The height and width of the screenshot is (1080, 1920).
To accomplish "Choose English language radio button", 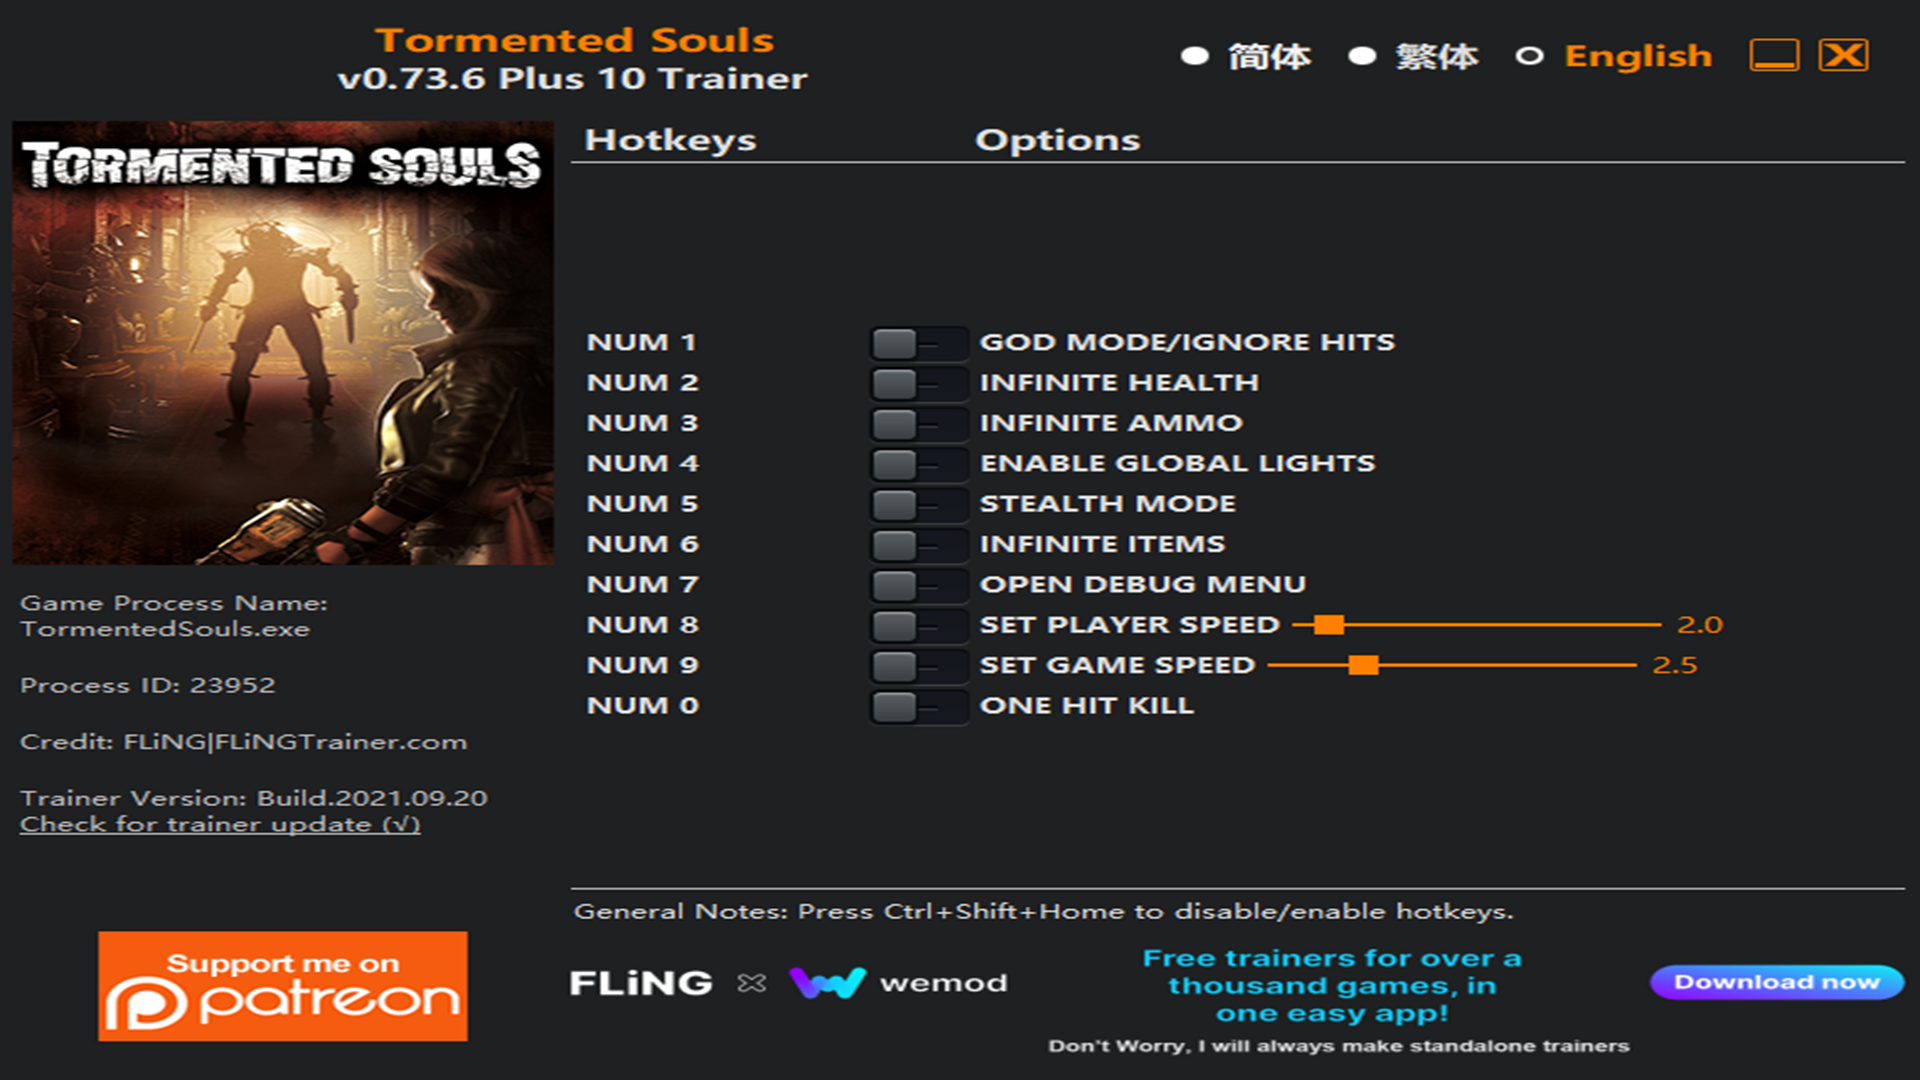I will click(x=1529, y=56).
